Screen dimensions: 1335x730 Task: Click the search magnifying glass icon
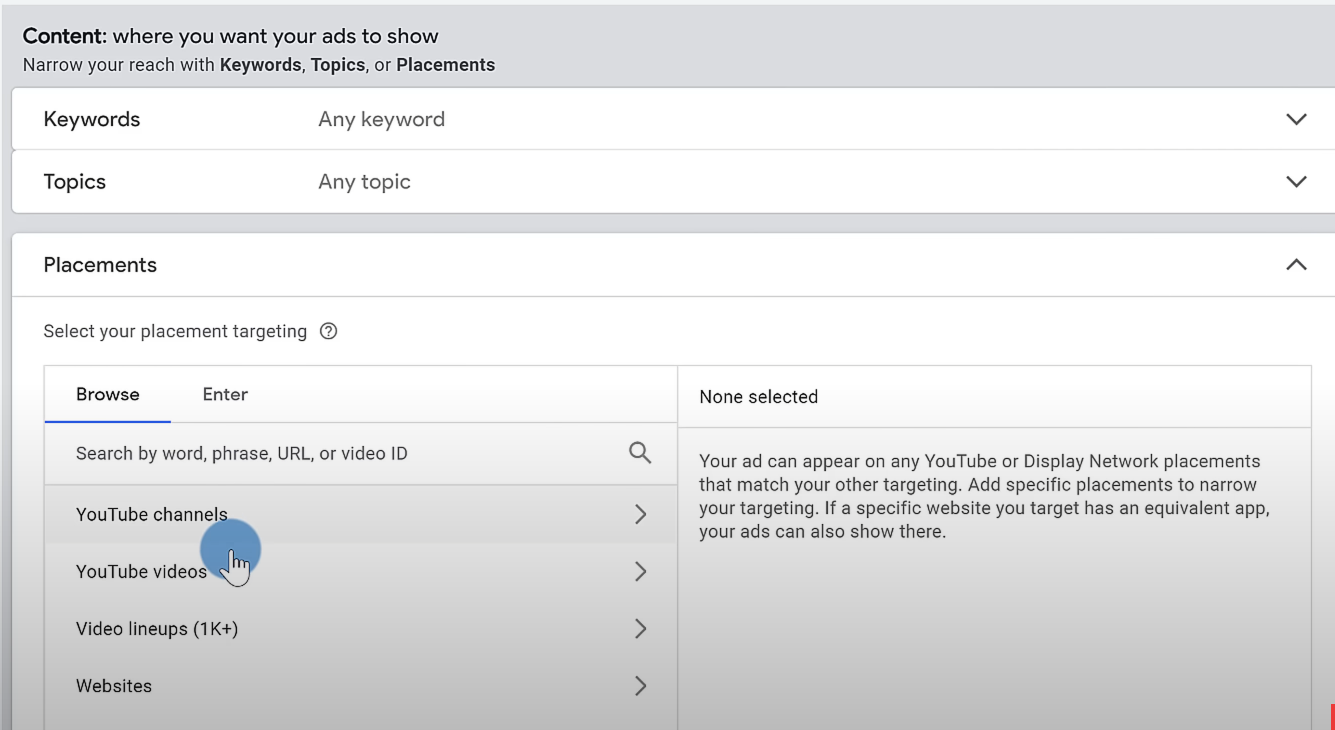click(640, 452)
